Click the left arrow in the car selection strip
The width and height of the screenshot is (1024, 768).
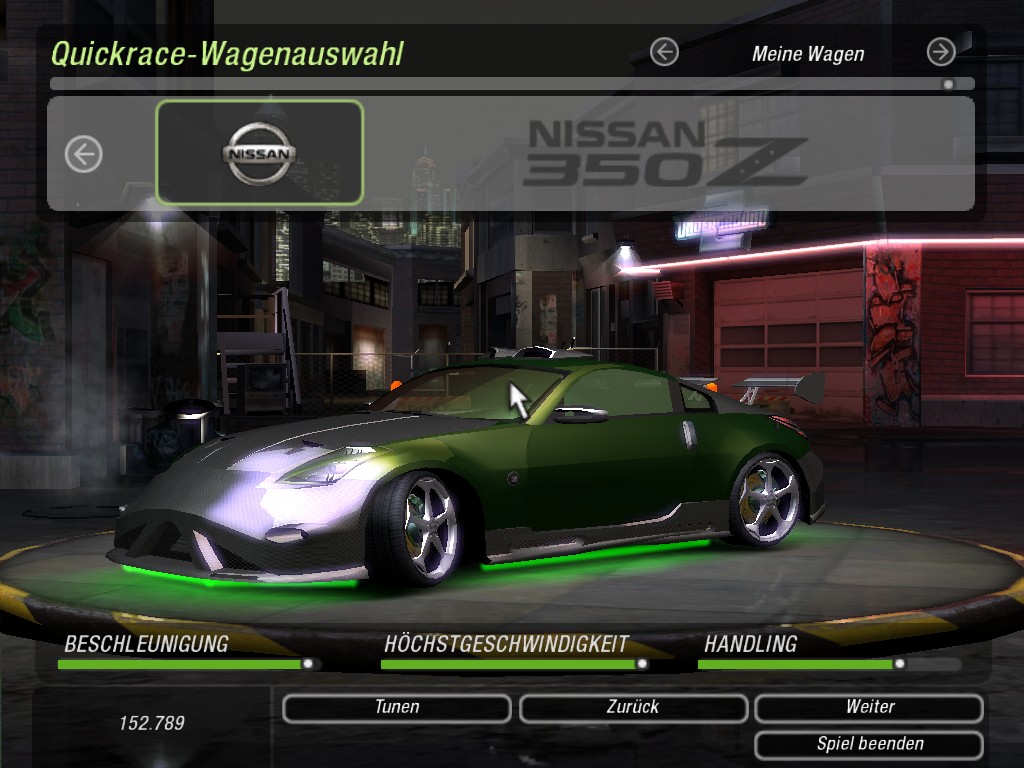[x=84, y=154]
